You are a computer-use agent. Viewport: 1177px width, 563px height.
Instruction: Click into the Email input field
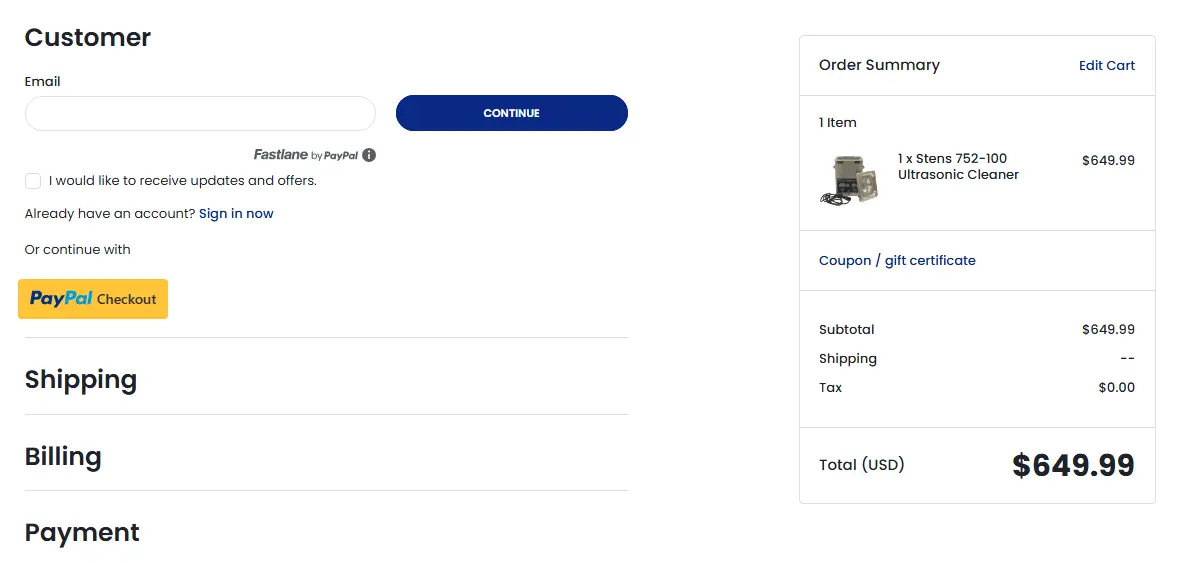click(200, 113)
